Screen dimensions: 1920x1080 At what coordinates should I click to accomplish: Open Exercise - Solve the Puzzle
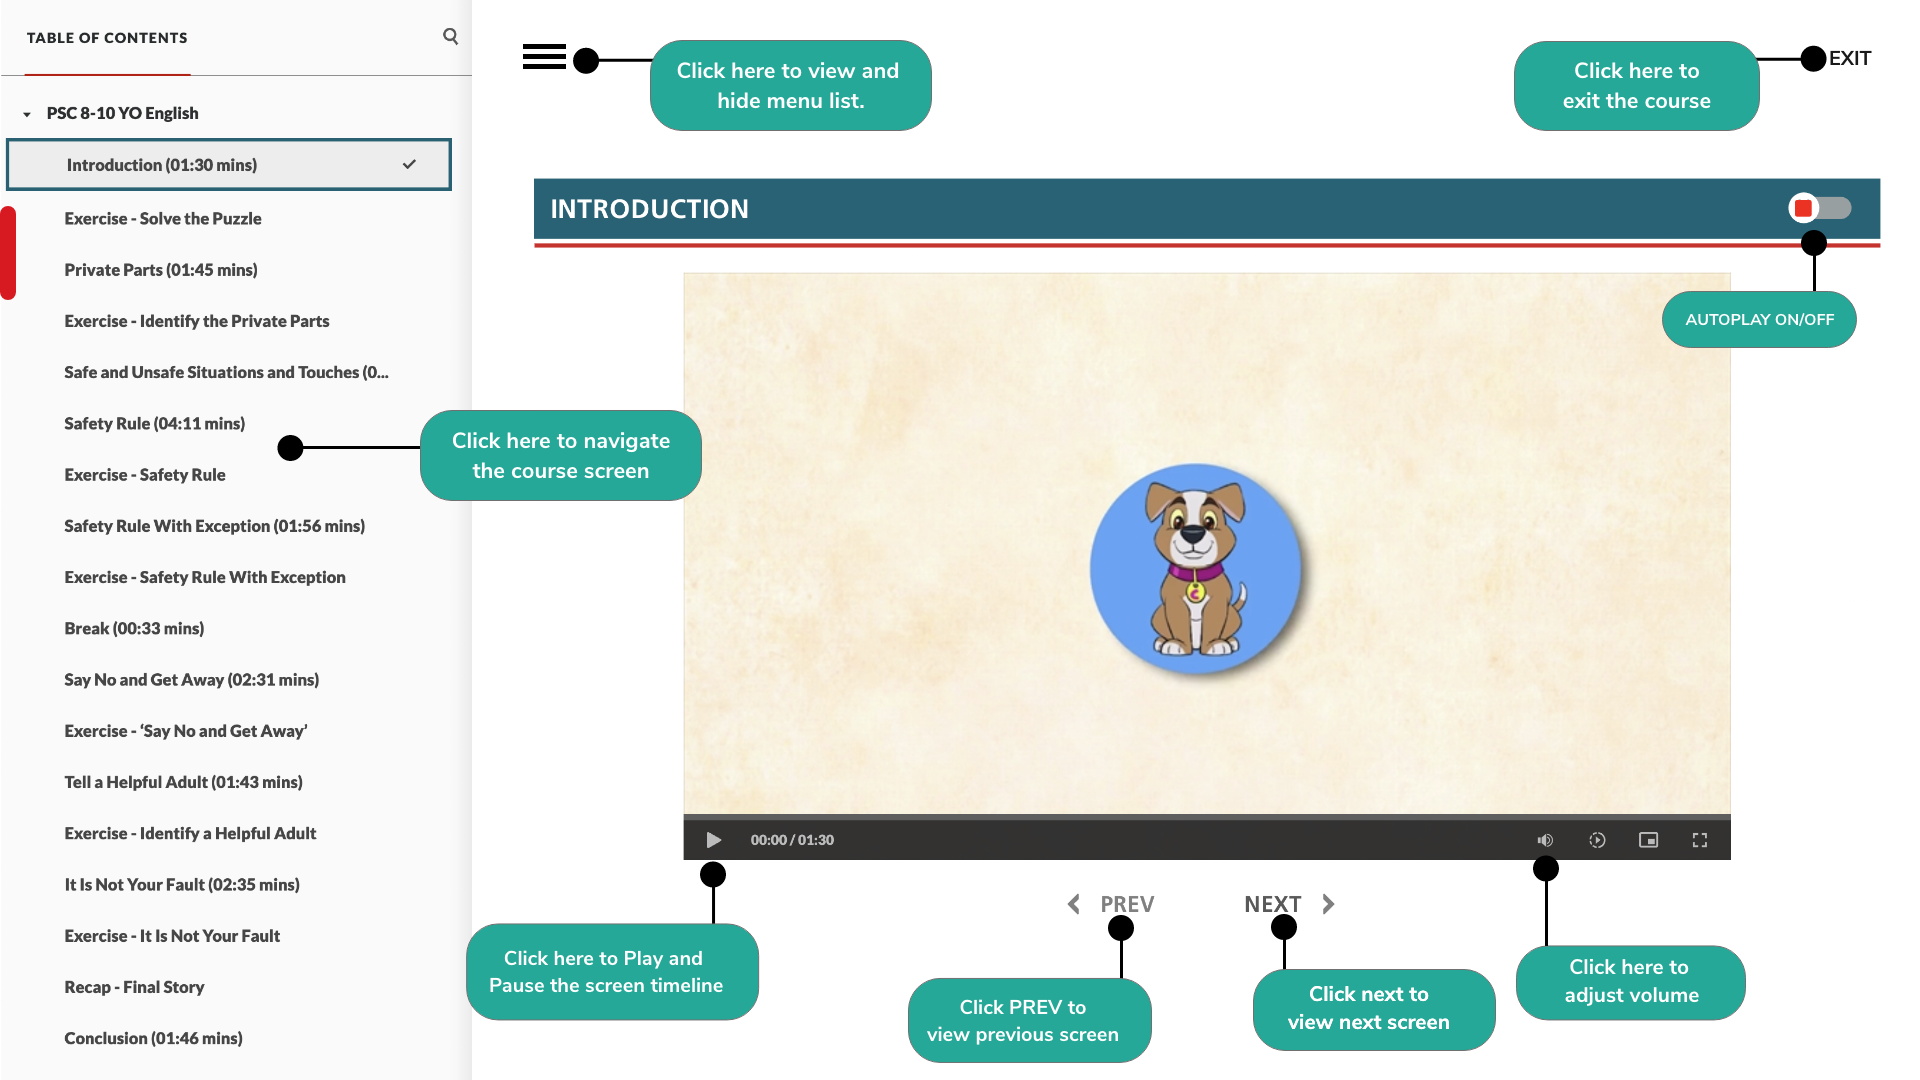point(163,219)
